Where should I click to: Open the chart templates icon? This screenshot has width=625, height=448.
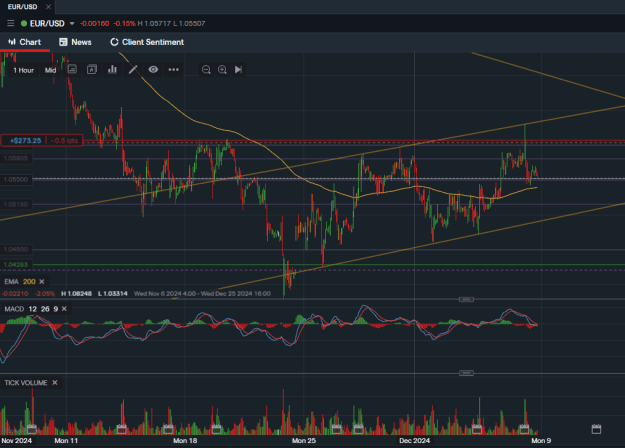tap(72, 69)
